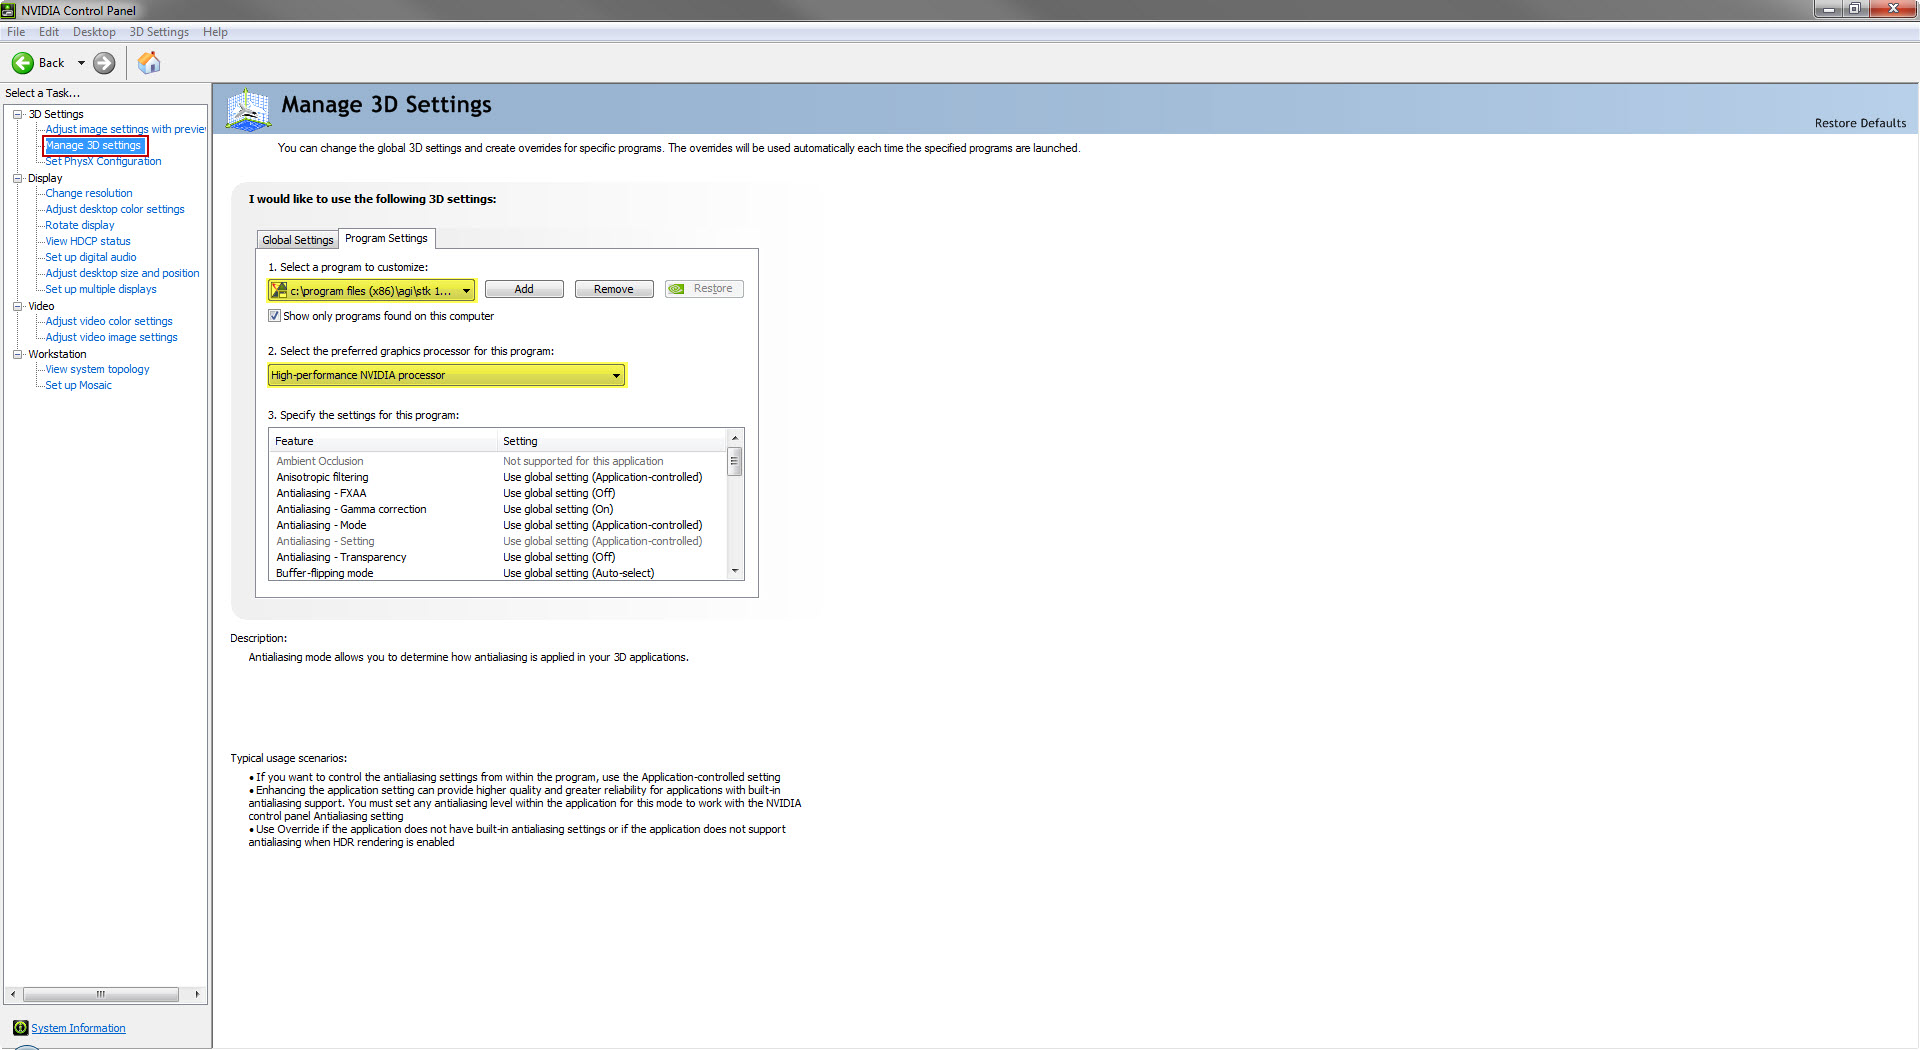Click the Restore button
The width and height of the screenshot is (1920, 1050).
(x=704, y=289)
